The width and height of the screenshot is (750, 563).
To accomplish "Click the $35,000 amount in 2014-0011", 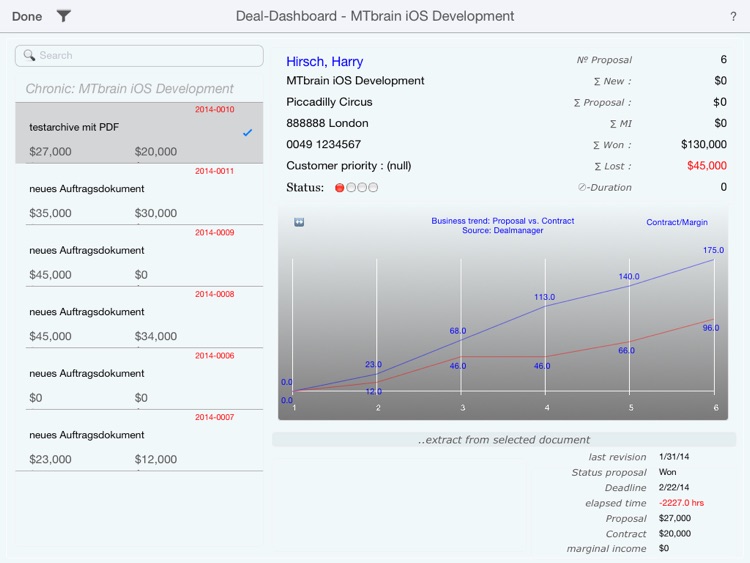I will pyautogui.click(x=50, y=213).
